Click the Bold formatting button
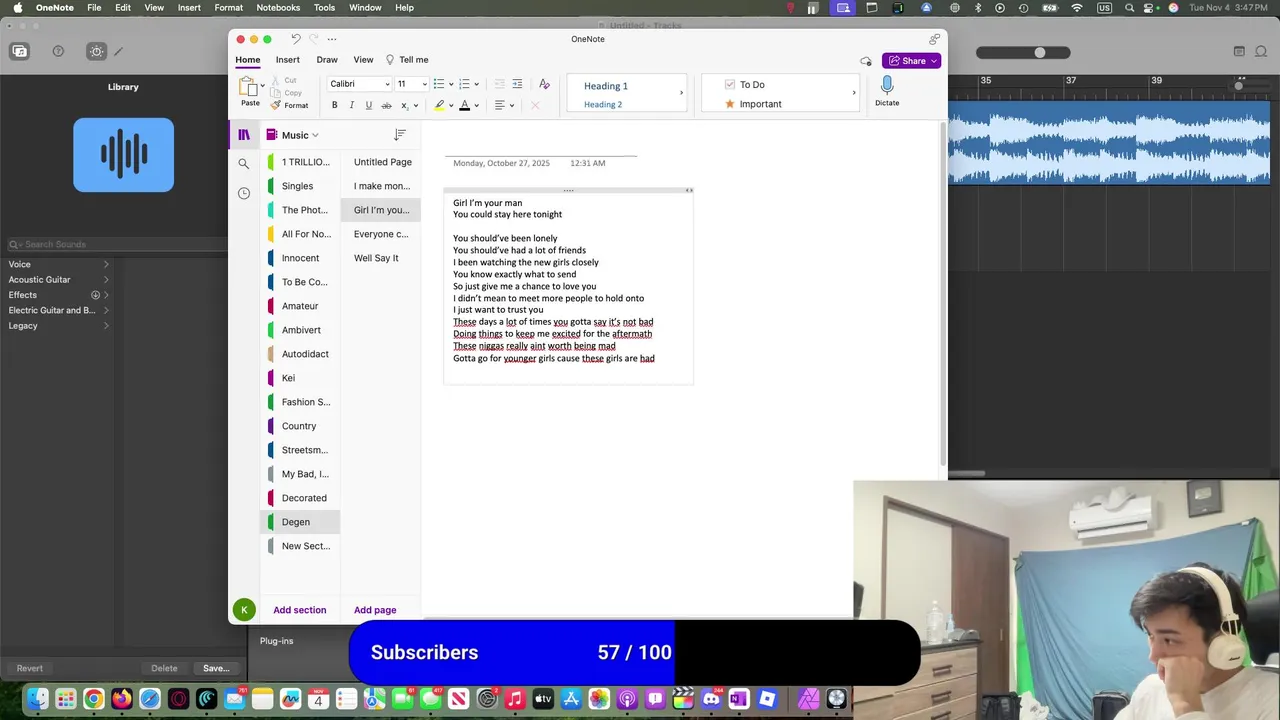This screenshot has height=720, width=1280. point(334,105)
